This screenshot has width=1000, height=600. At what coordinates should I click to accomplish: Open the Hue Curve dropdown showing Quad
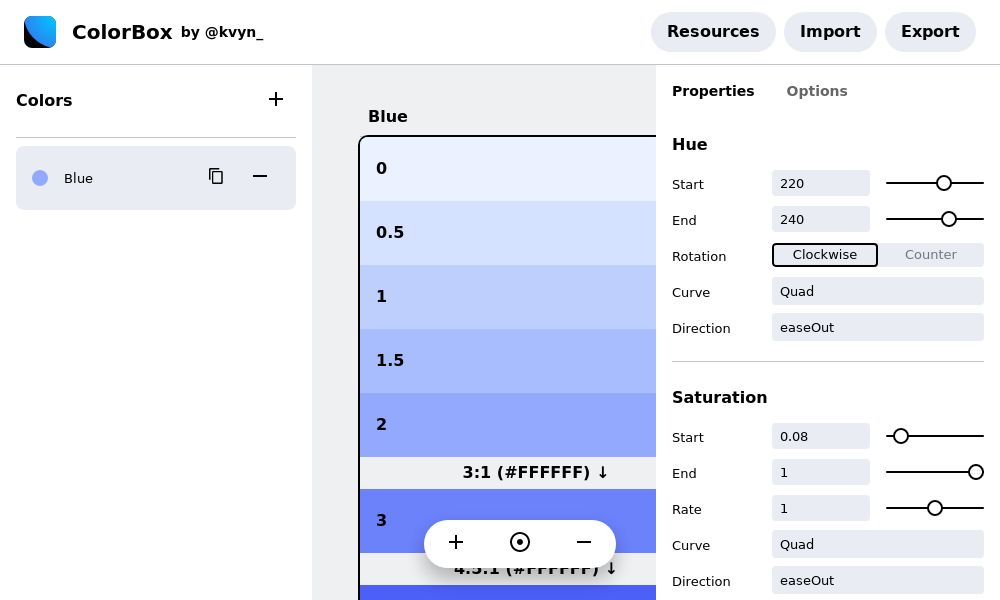[877, 291]
